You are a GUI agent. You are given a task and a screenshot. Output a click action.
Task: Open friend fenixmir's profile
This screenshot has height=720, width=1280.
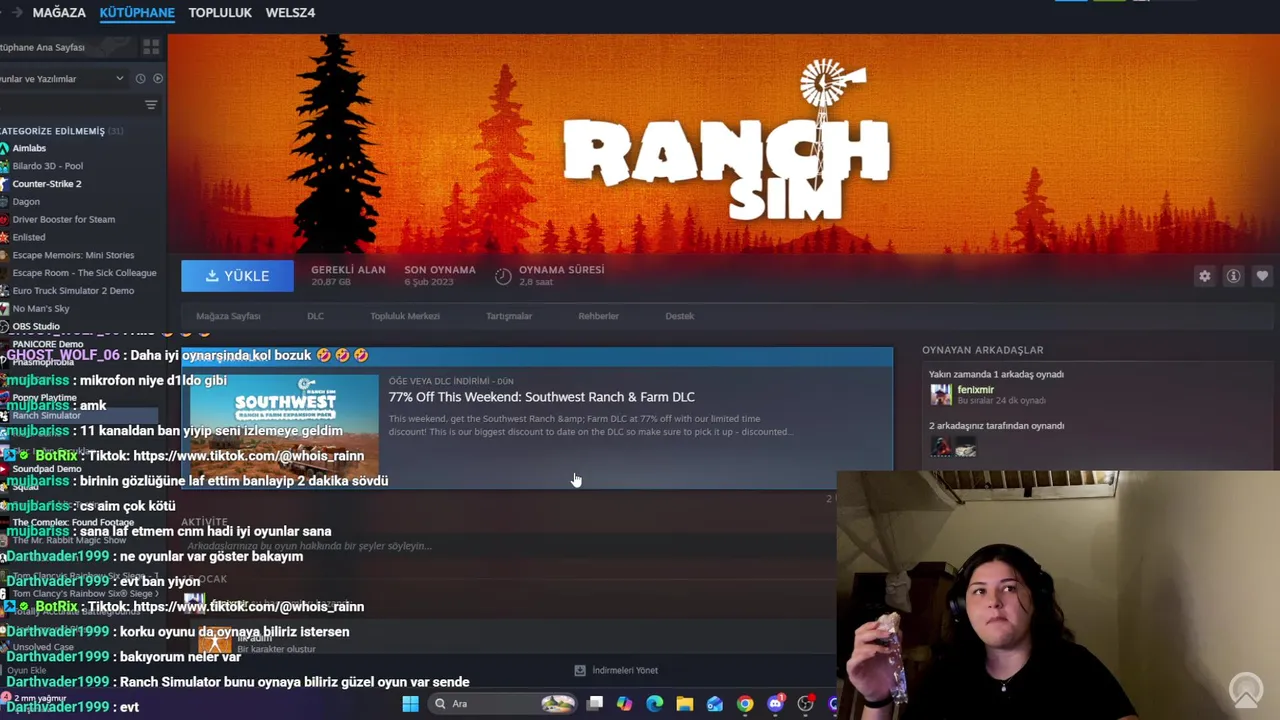(976, 390)
